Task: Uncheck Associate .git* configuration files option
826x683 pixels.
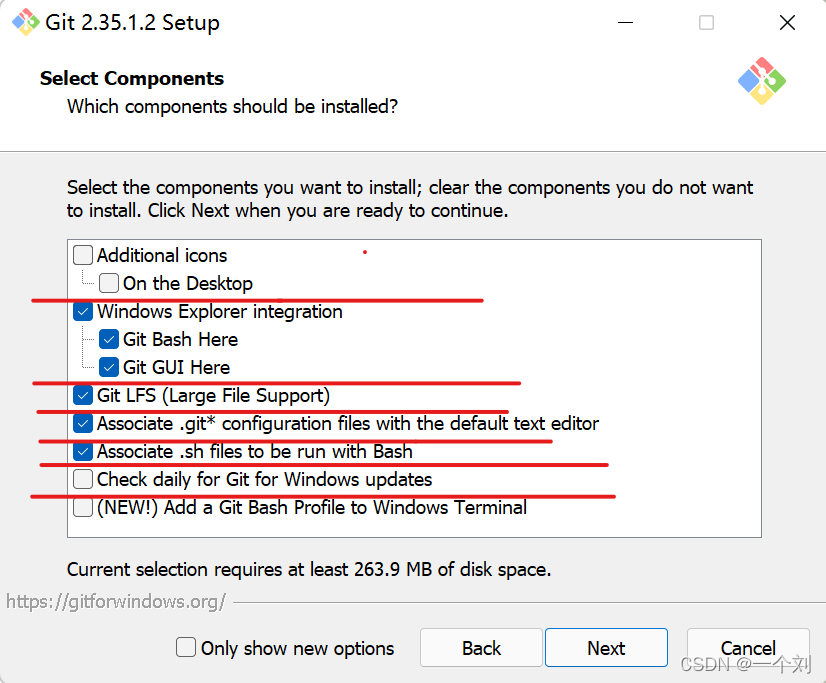Action: coord(84,423)
